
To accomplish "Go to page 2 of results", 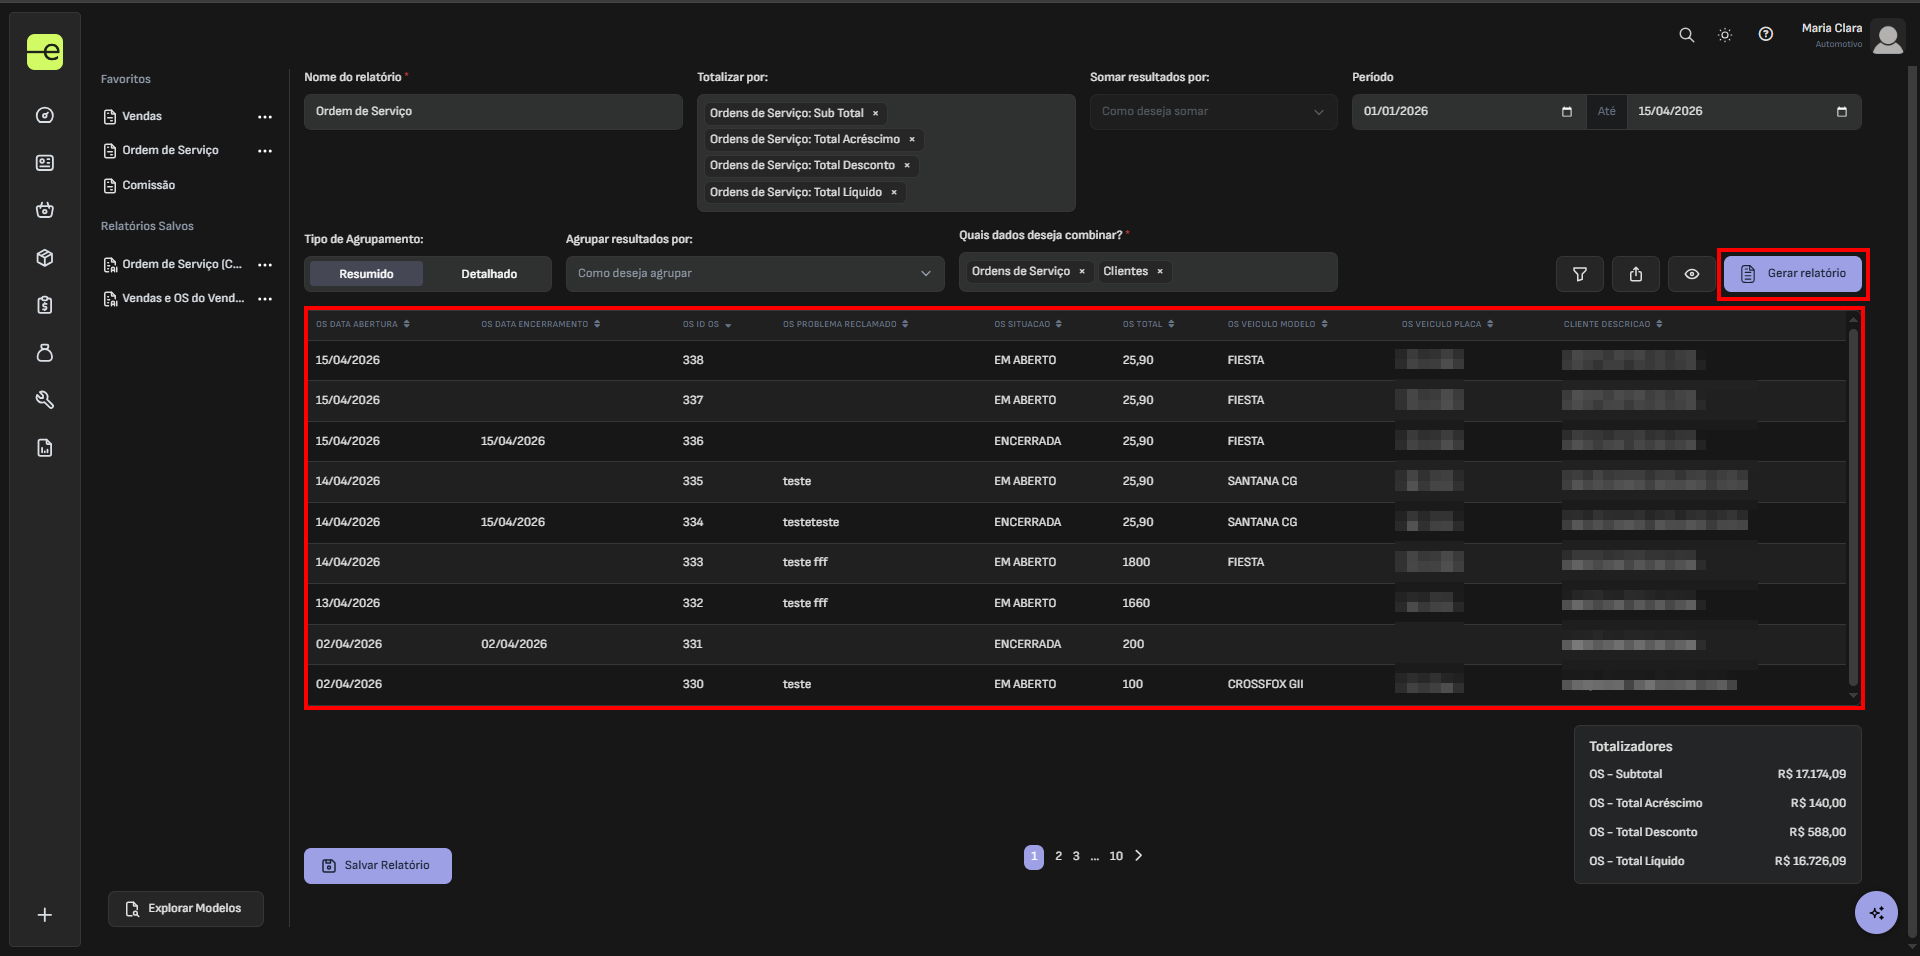I will (1058, 856).
